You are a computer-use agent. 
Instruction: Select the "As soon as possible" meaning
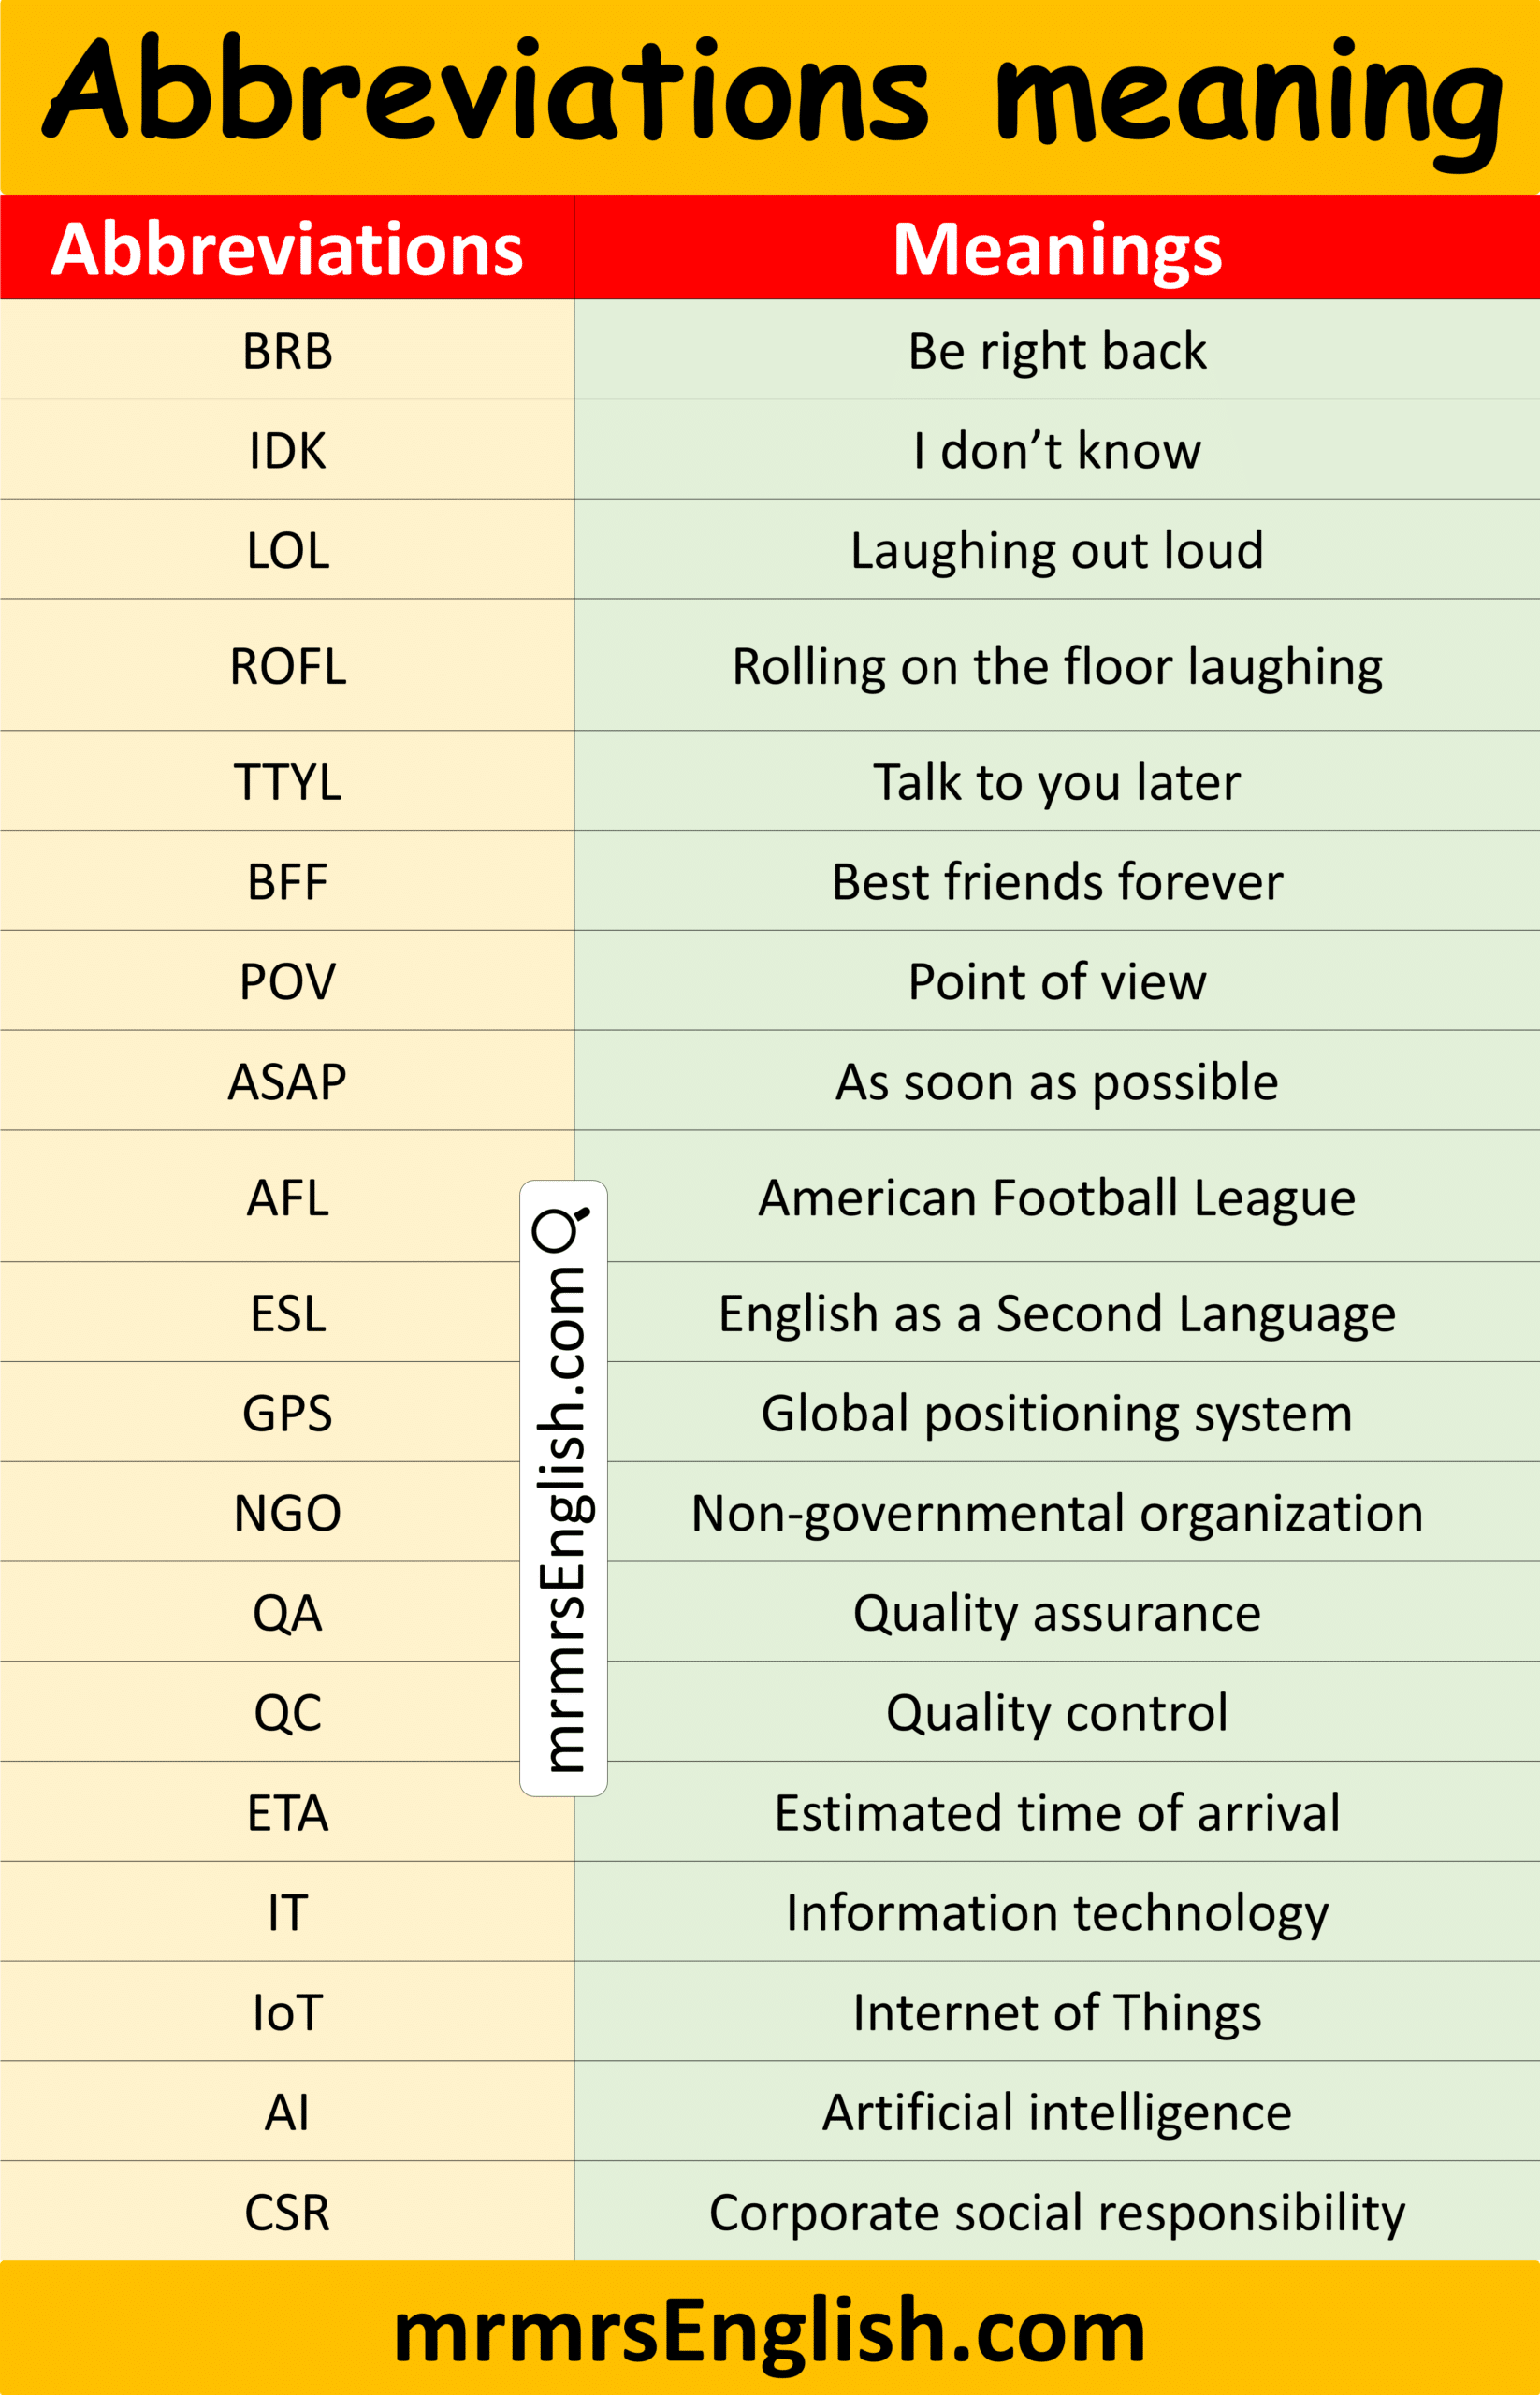1057,1081
